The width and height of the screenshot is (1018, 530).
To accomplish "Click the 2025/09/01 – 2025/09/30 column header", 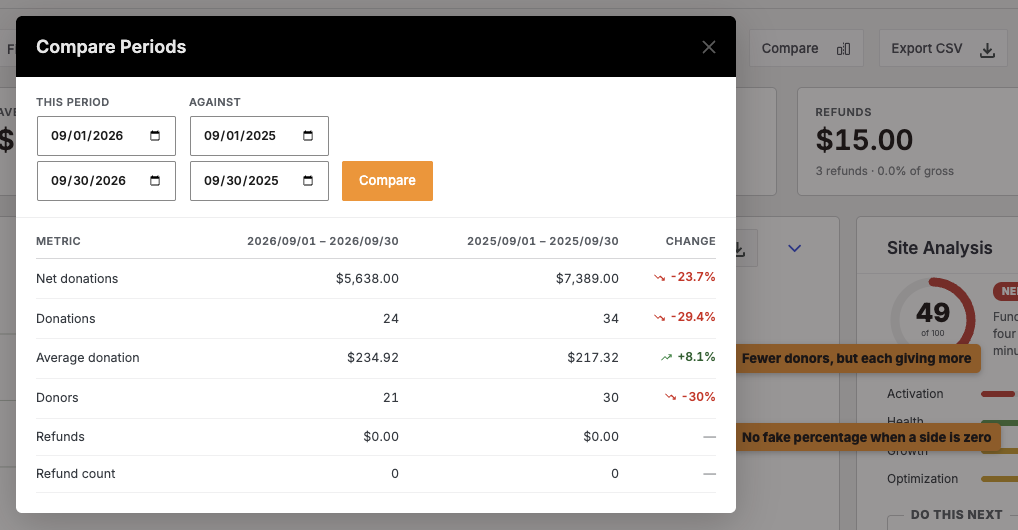I will click(x=543, y=241).
